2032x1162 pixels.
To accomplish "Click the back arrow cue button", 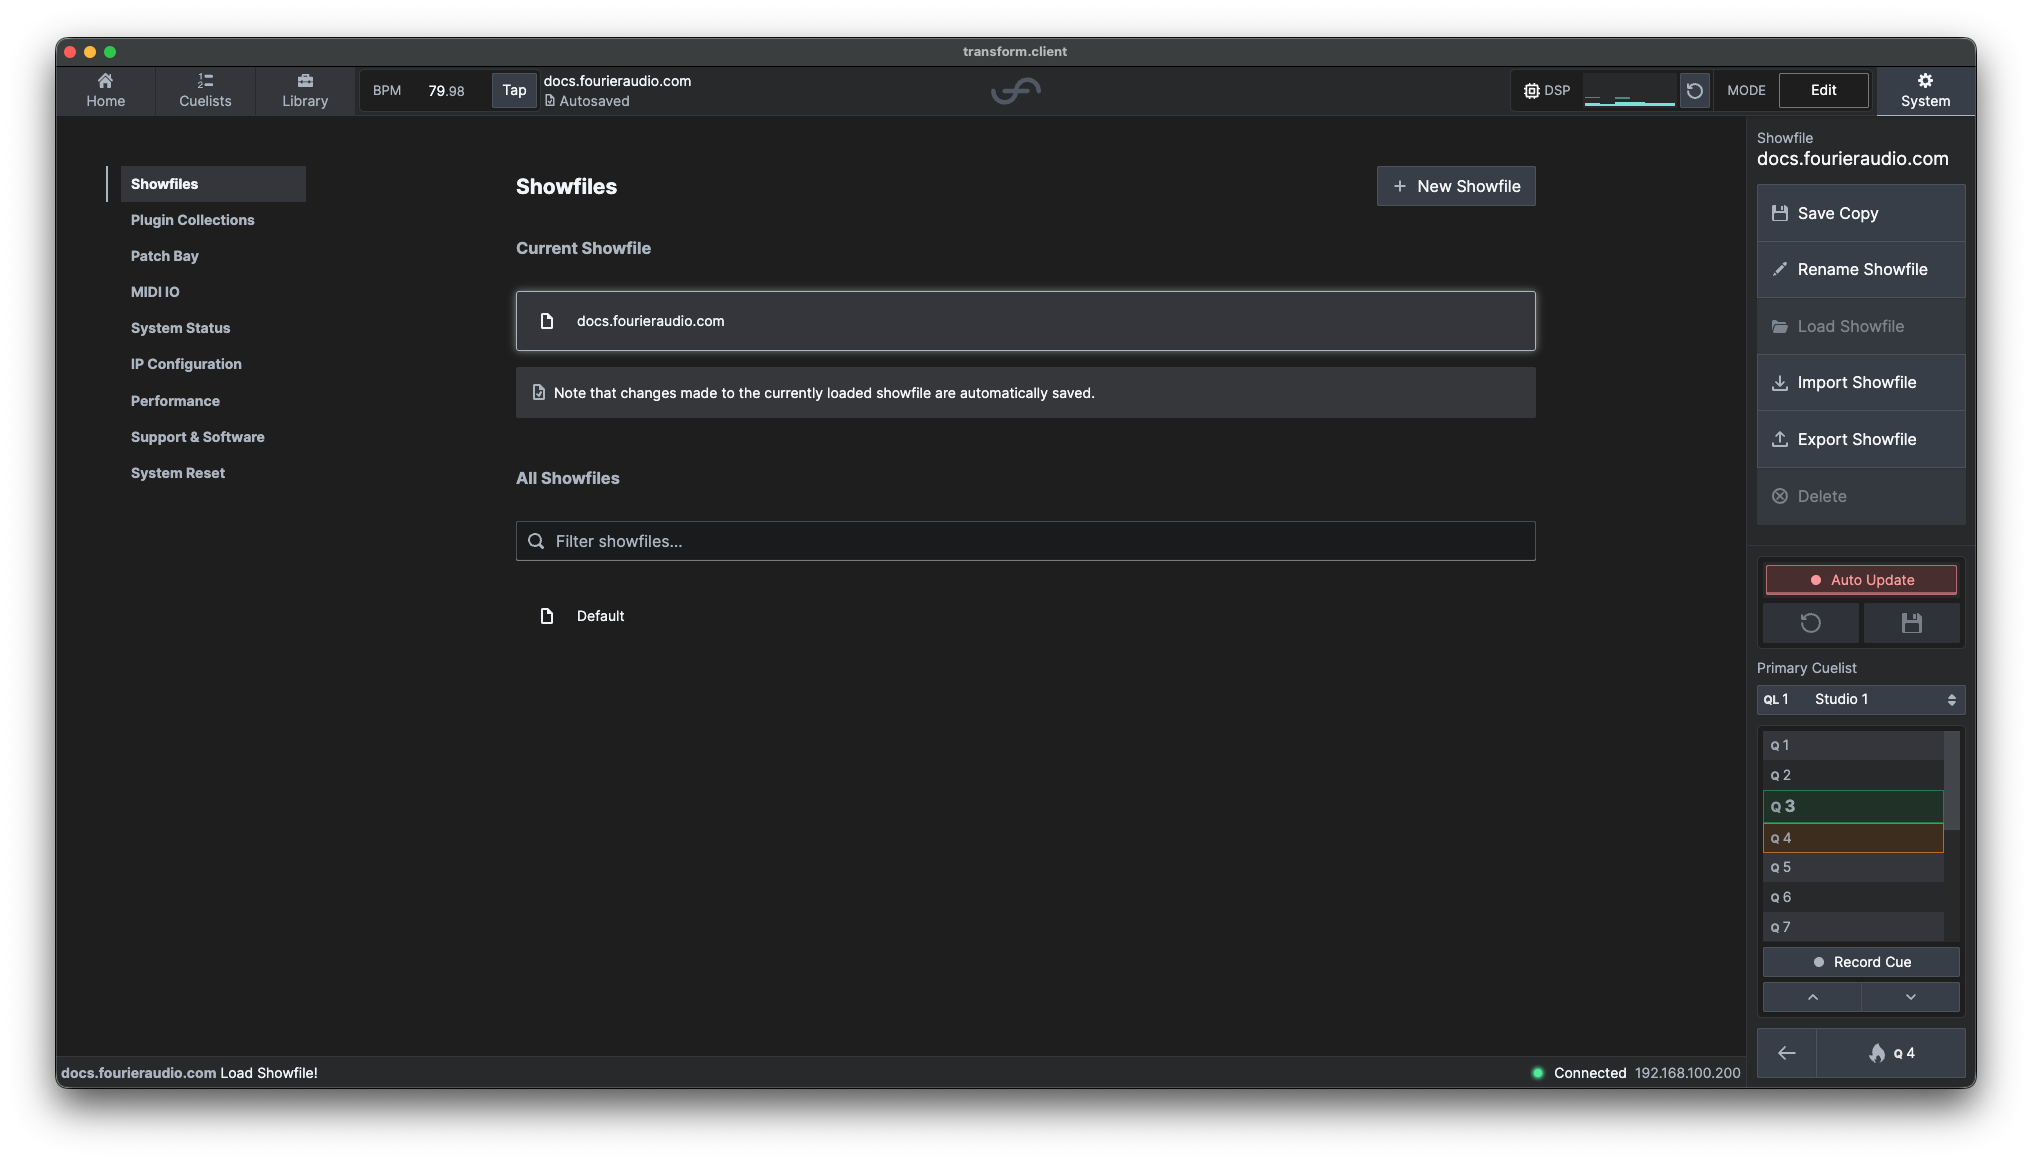I will click(1786, 1053).
